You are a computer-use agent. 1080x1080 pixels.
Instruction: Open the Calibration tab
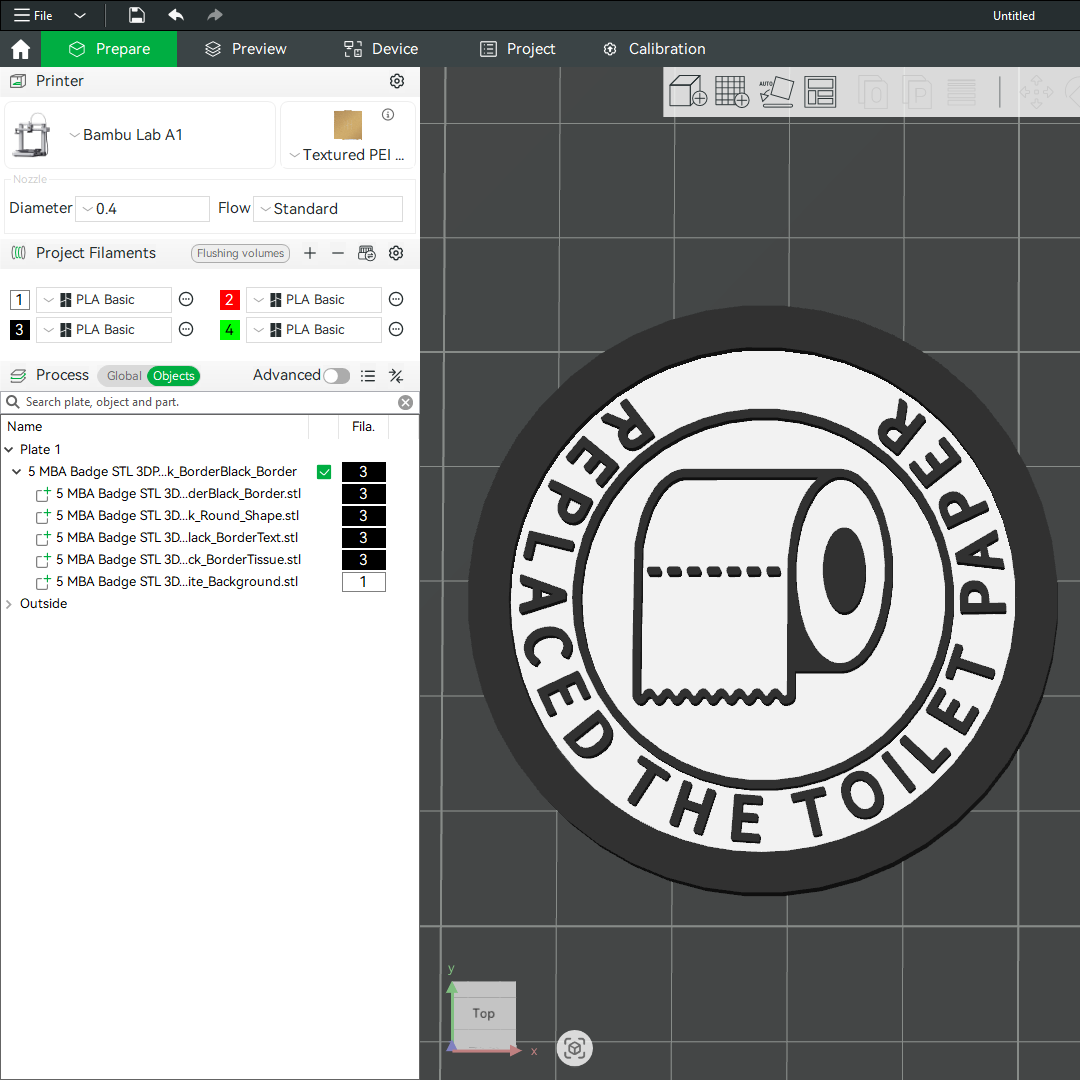654,49
